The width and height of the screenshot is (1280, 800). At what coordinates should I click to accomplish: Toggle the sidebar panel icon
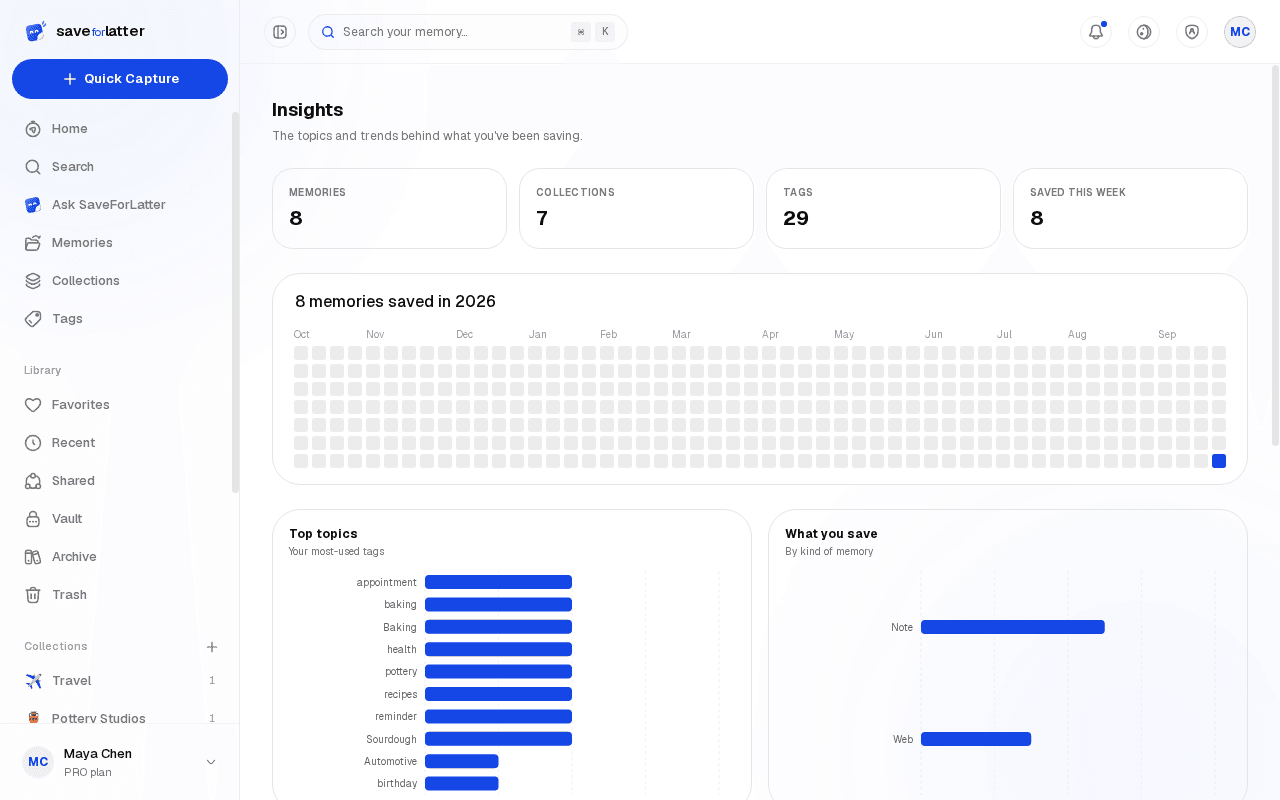(280, 32)
